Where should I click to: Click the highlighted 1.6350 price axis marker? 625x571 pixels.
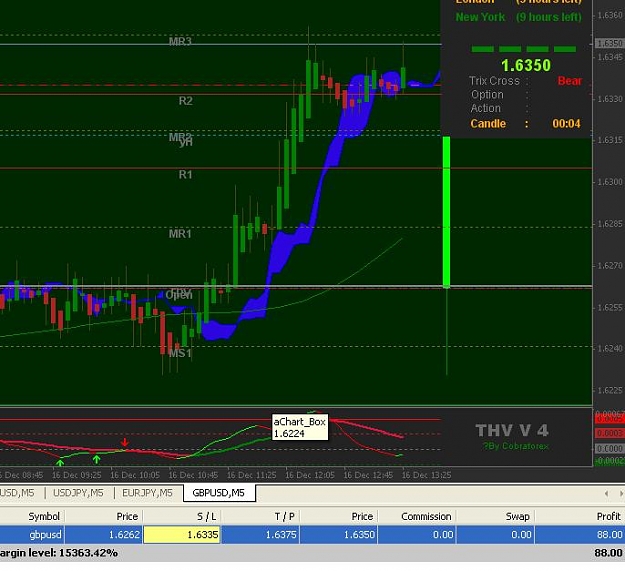click(x=609, y=43)
